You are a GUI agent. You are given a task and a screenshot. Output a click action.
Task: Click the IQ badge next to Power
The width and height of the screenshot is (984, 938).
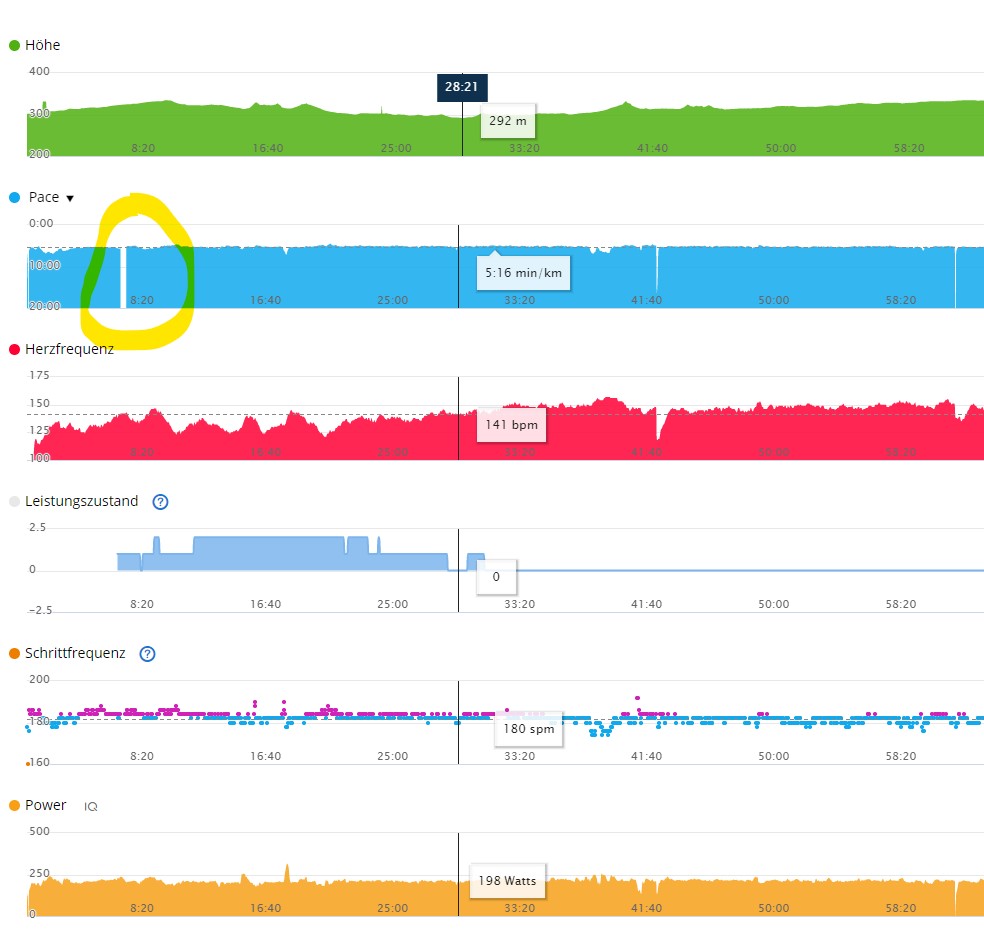(x=90, y=806)
